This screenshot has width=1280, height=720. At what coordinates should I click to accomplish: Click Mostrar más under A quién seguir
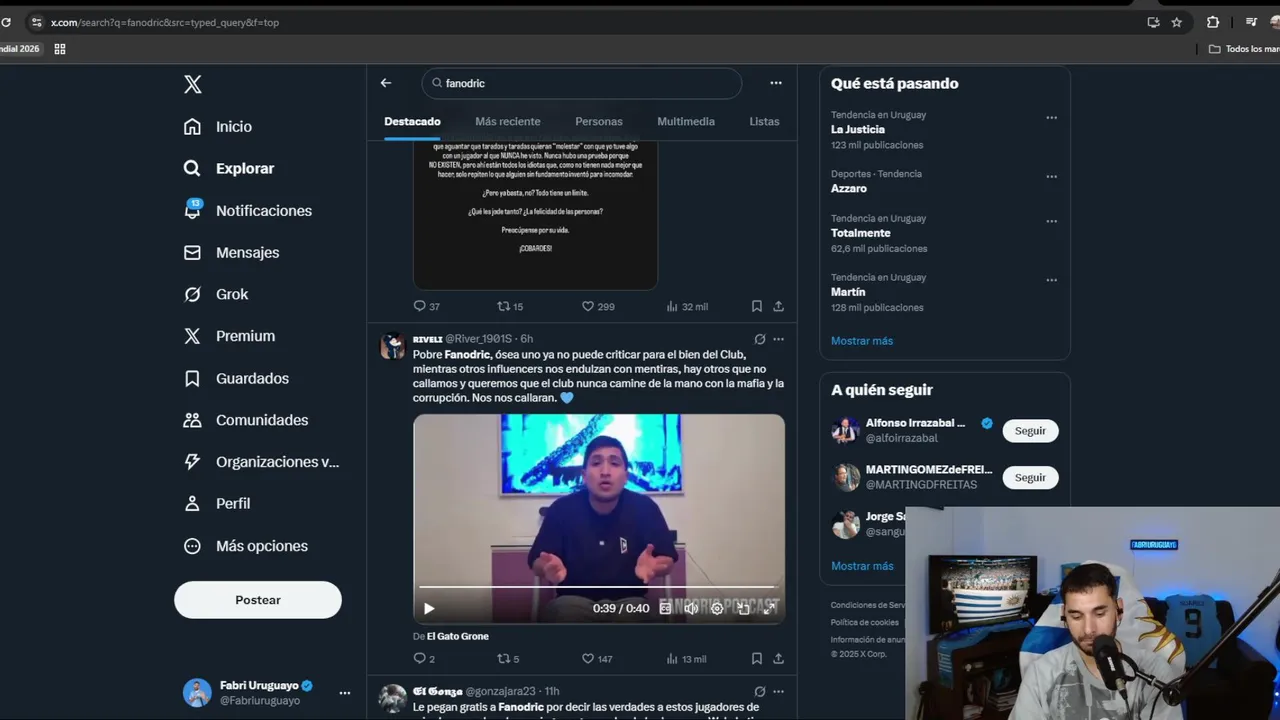[x=862, y=566]
